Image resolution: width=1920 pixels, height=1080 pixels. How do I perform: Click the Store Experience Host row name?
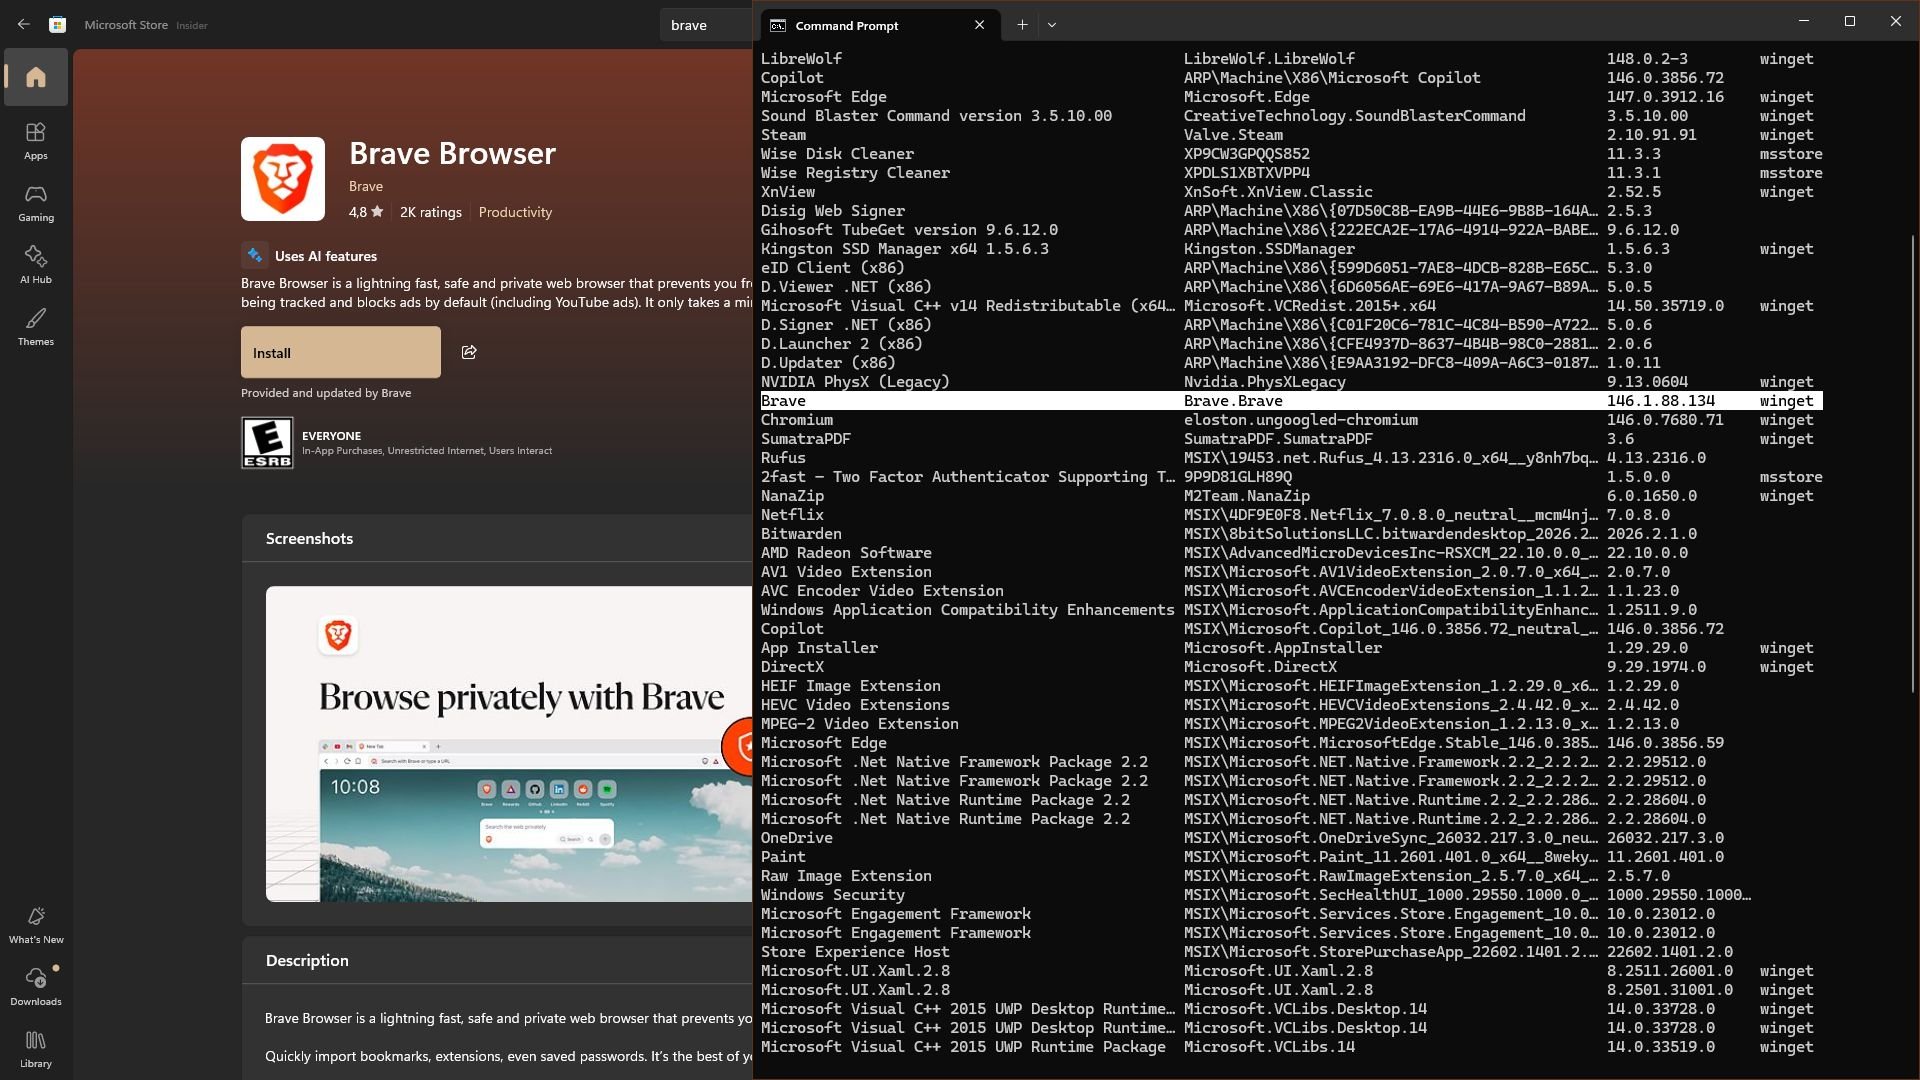(855, 952)
